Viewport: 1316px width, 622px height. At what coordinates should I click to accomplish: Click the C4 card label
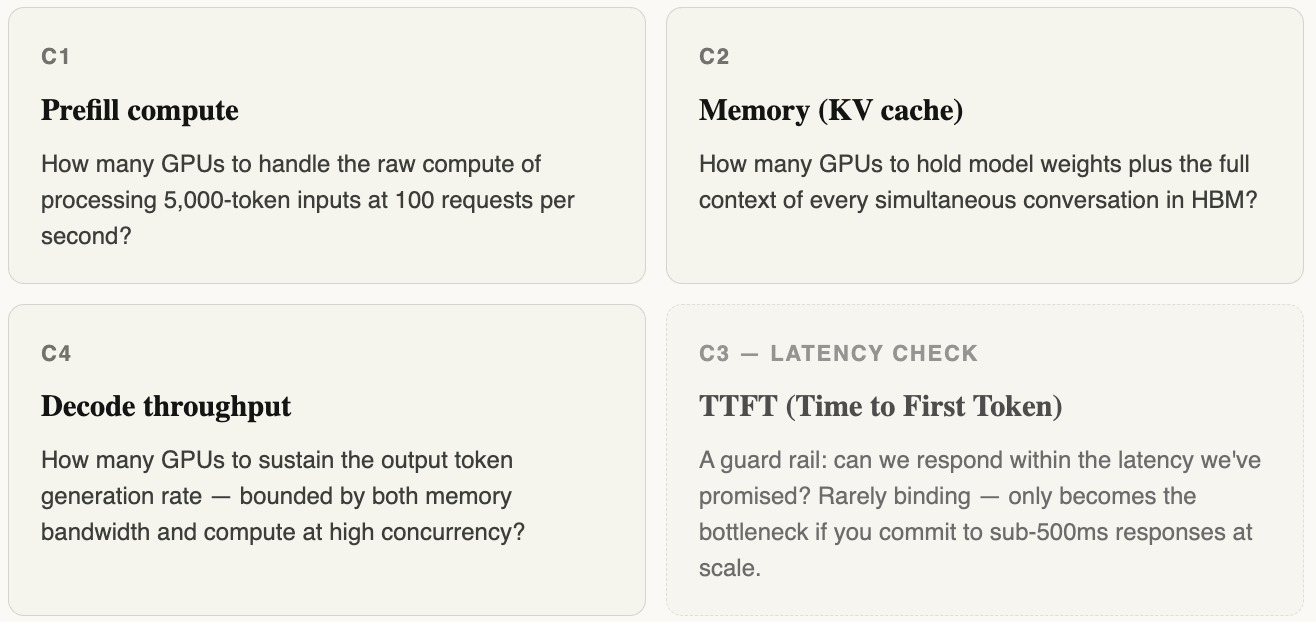[56, 353]
